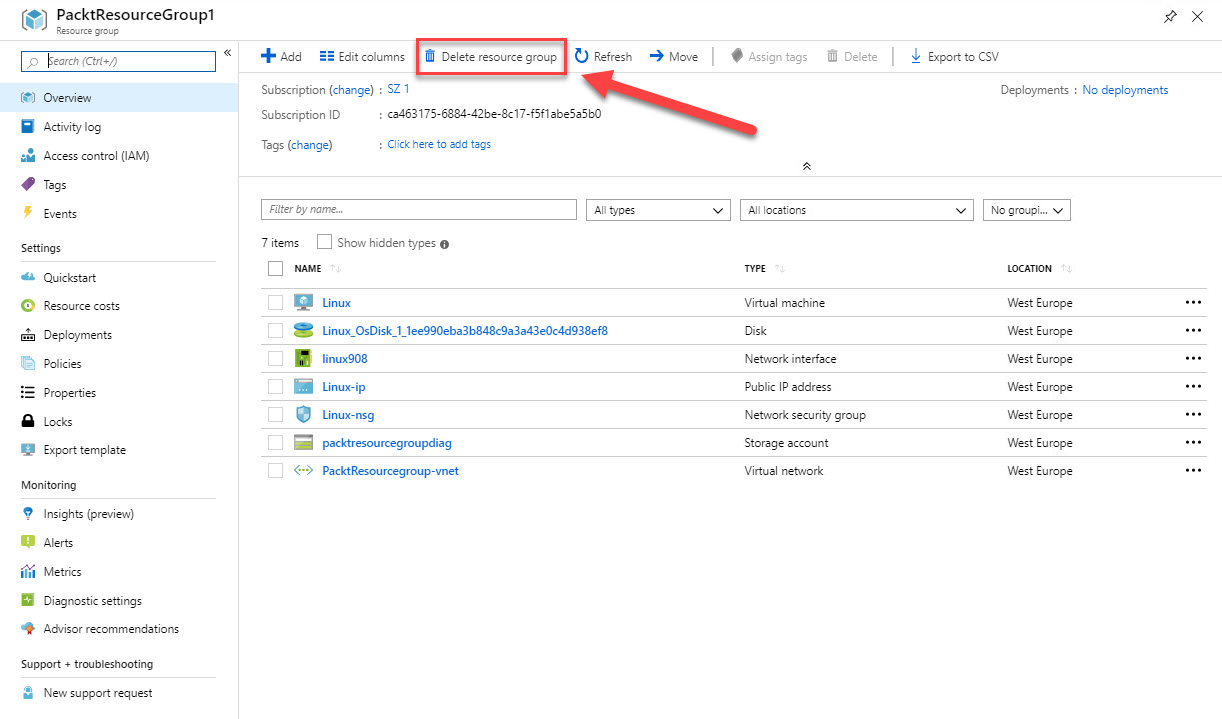Open more options for Linux virtual machine row
Screen dimensions: 1222x719
[x=1192, y=302]
